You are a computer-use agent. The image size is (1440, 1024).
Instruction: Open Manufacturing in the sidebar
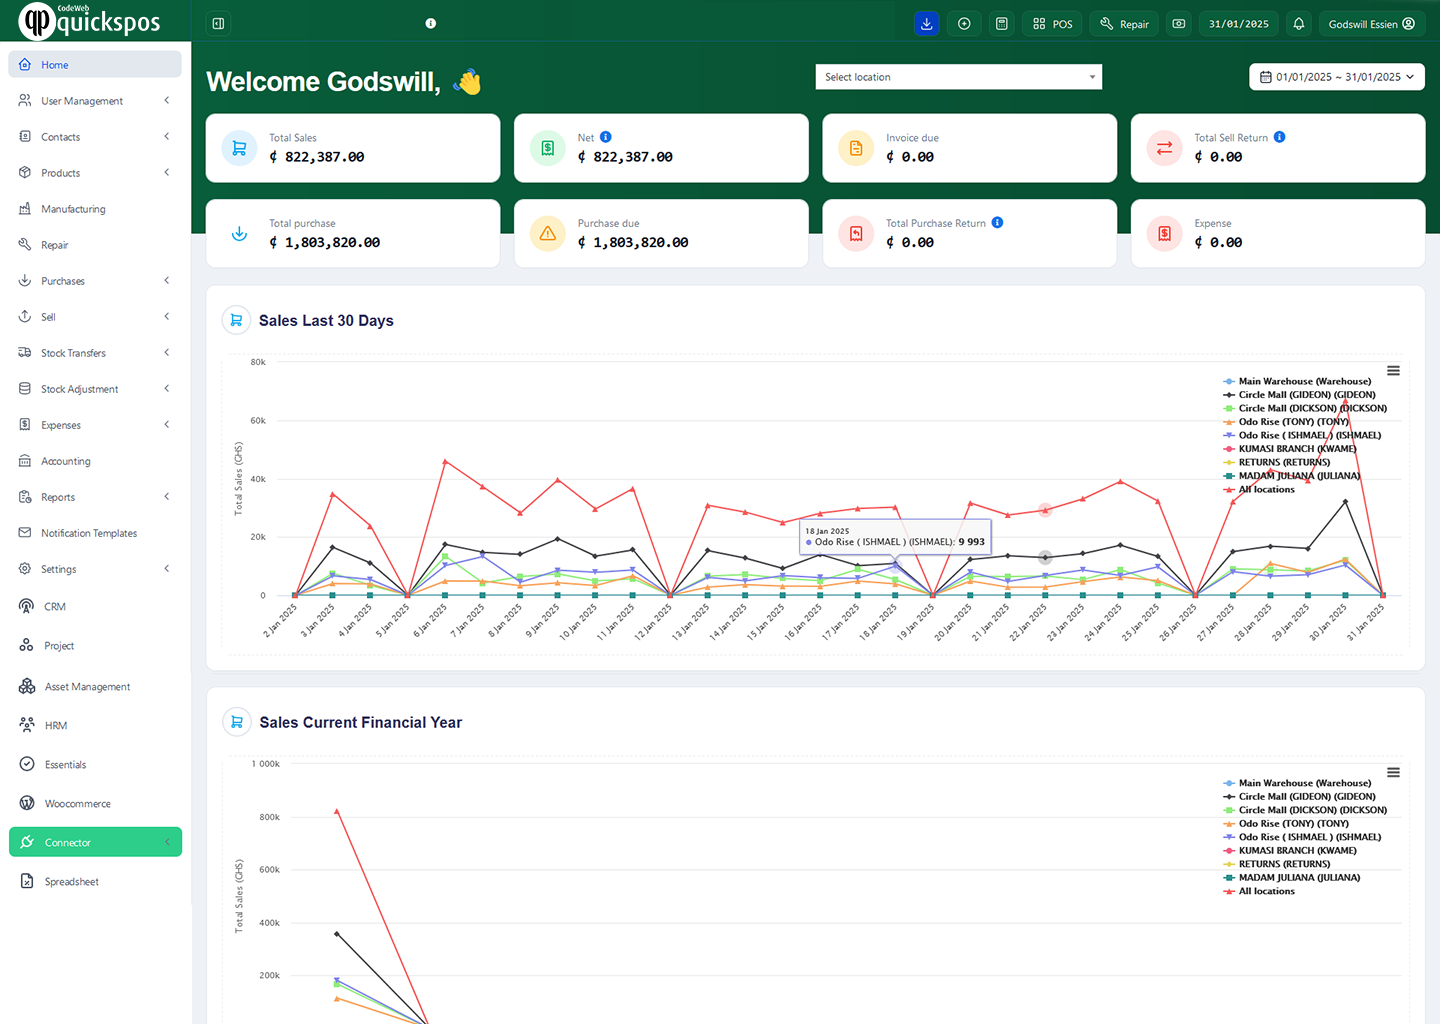tap(73, 209)
